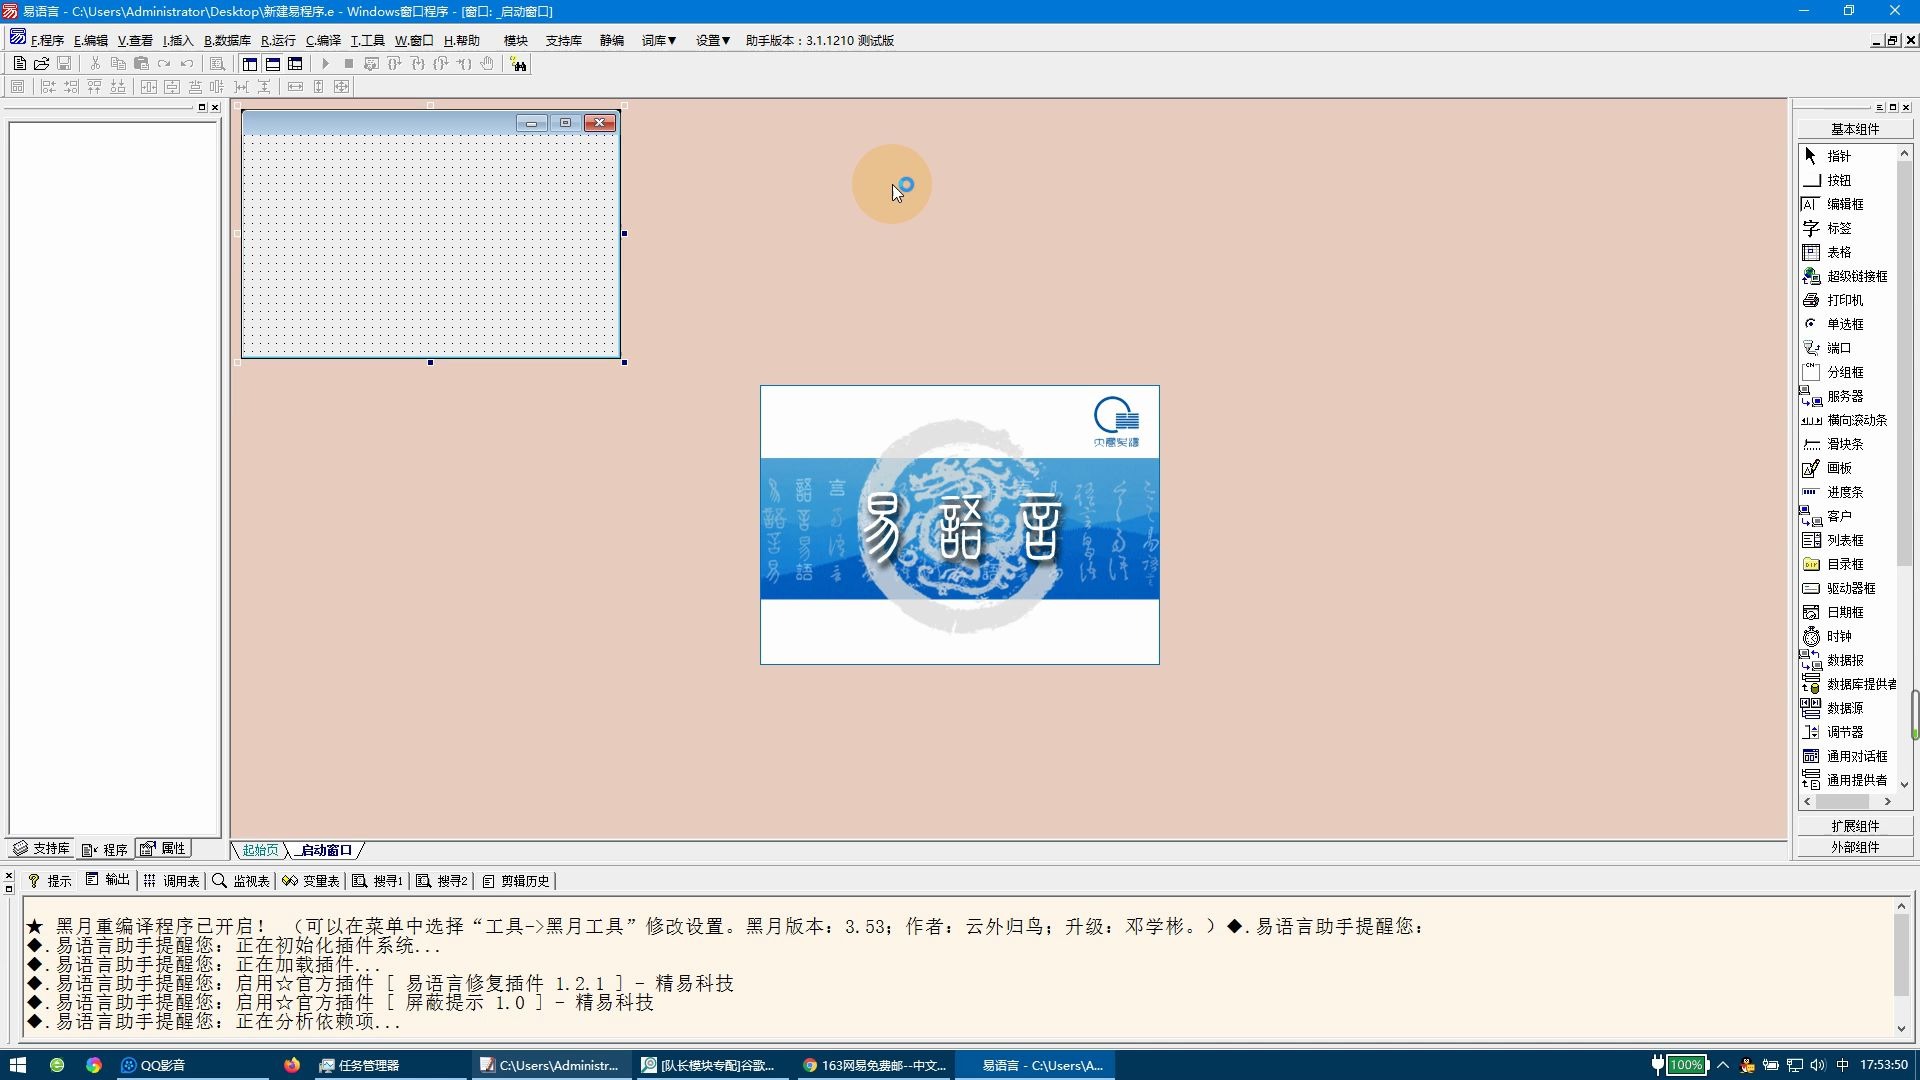
Task: Open the H.帮助 menu
Action: (x=462, y=41)
